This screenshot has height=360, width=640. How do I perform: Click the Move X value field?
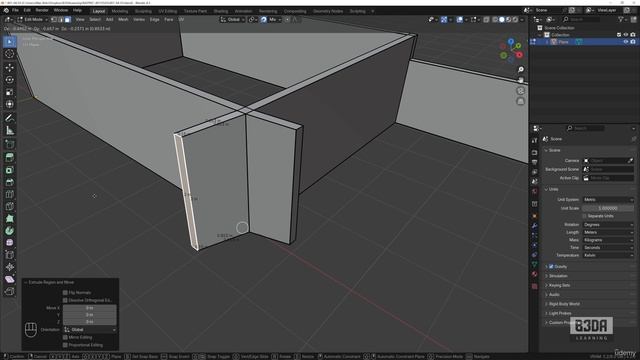(89, 308)
